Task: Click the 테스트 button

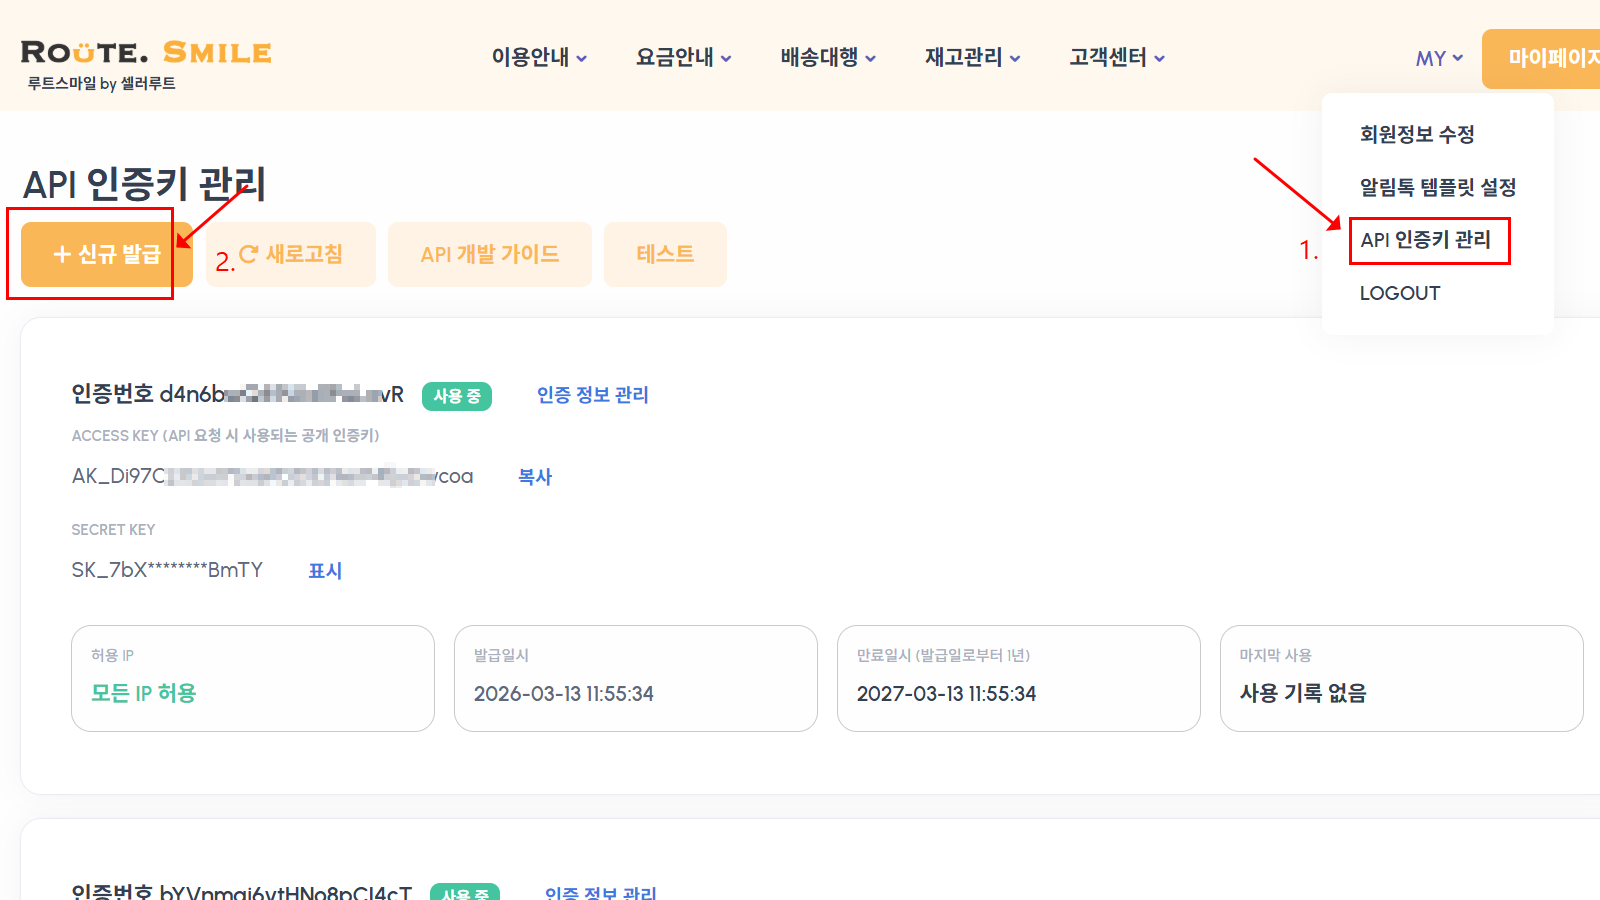Action: (x=664, y=253)
